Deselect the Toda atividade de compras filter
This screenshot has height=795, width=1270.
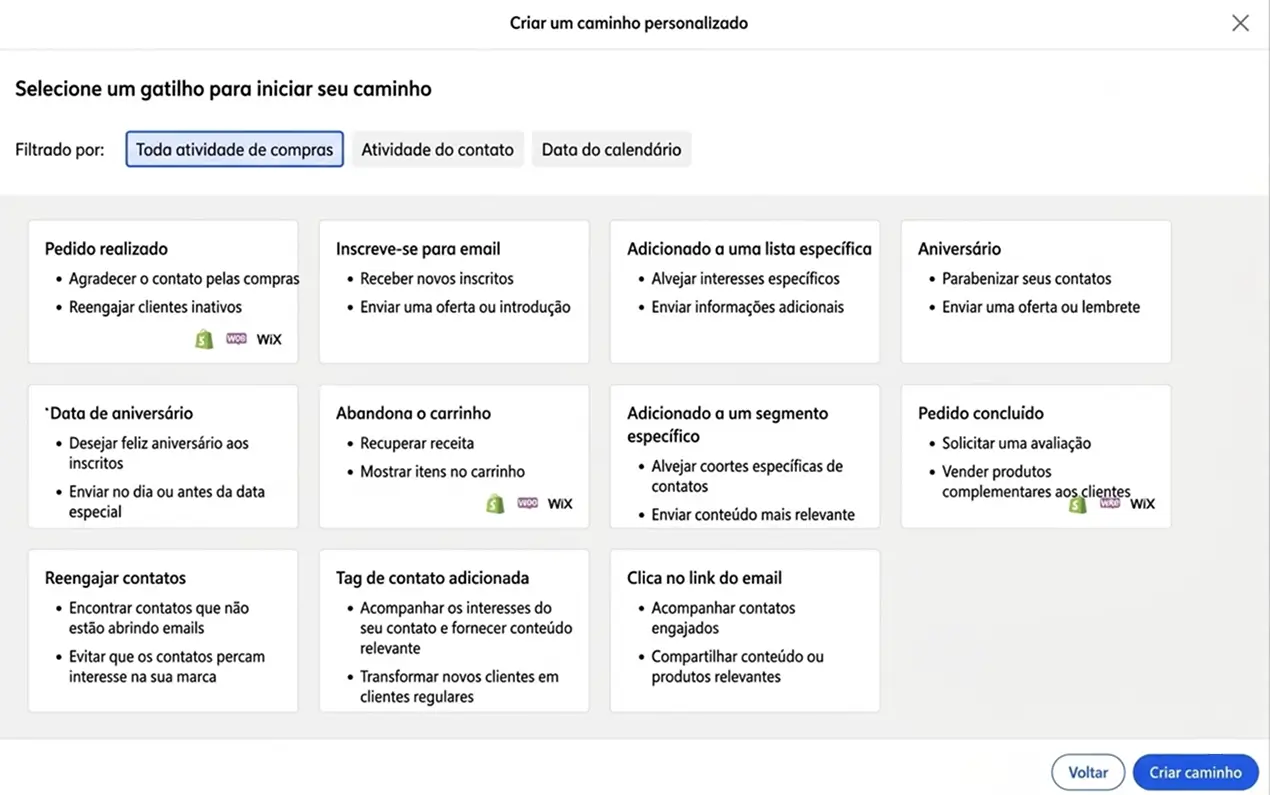[234, 149]
